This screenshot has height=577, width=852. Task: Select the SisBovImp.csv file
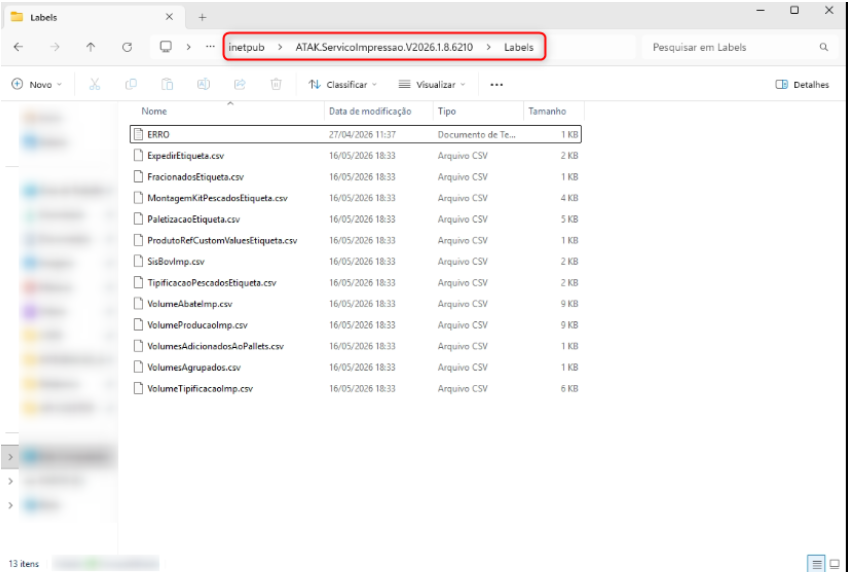coord(355,261)
